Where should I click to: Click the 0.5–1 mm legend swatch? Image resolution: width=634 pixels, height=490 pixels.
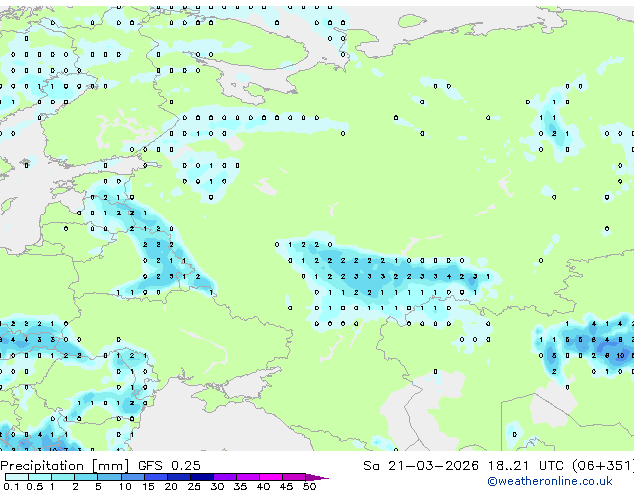point(40,477)
